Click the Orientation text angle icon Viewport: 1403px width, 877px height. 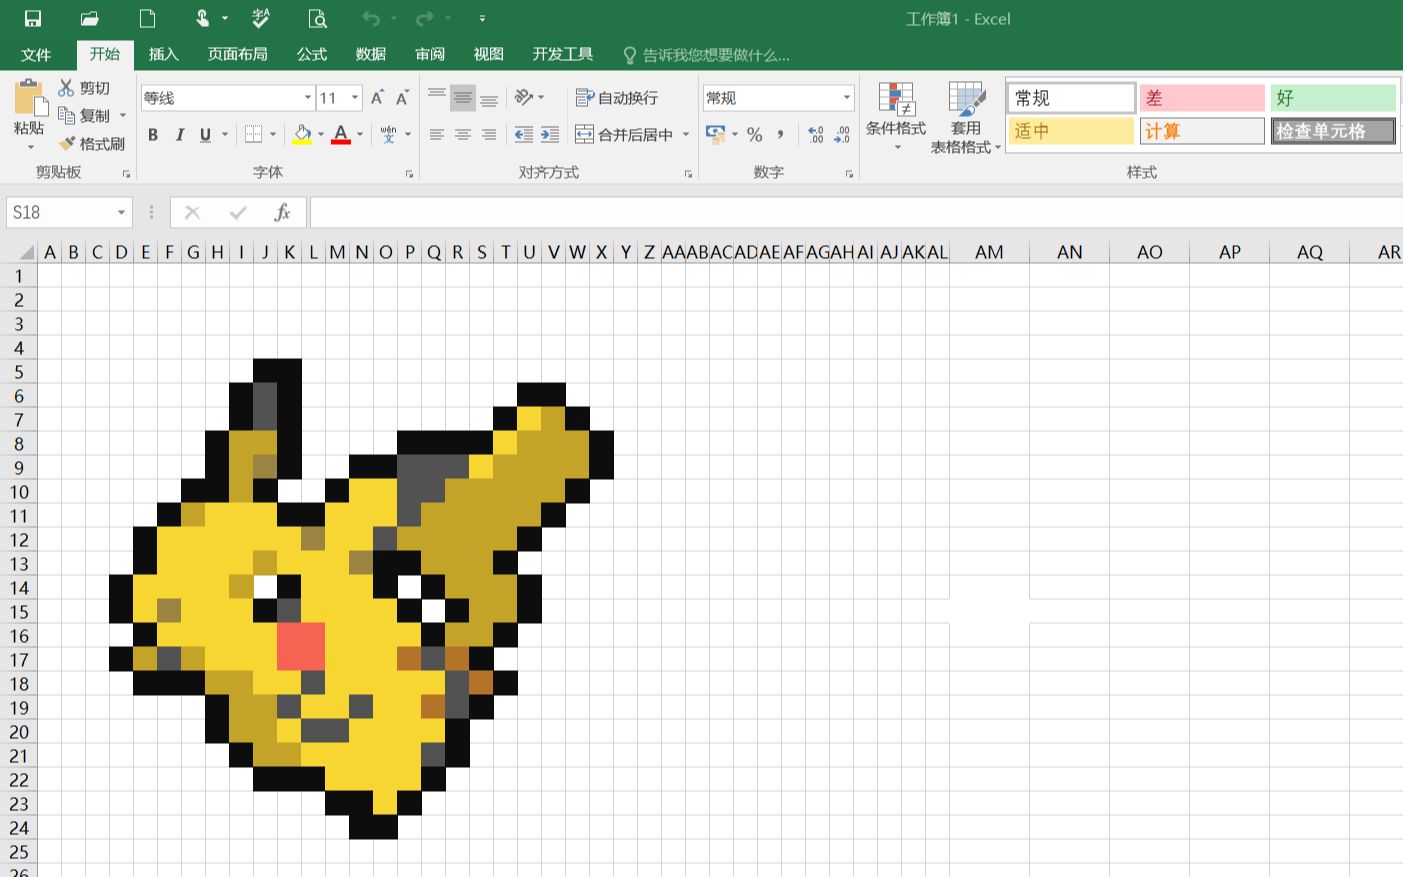point(524,97)
